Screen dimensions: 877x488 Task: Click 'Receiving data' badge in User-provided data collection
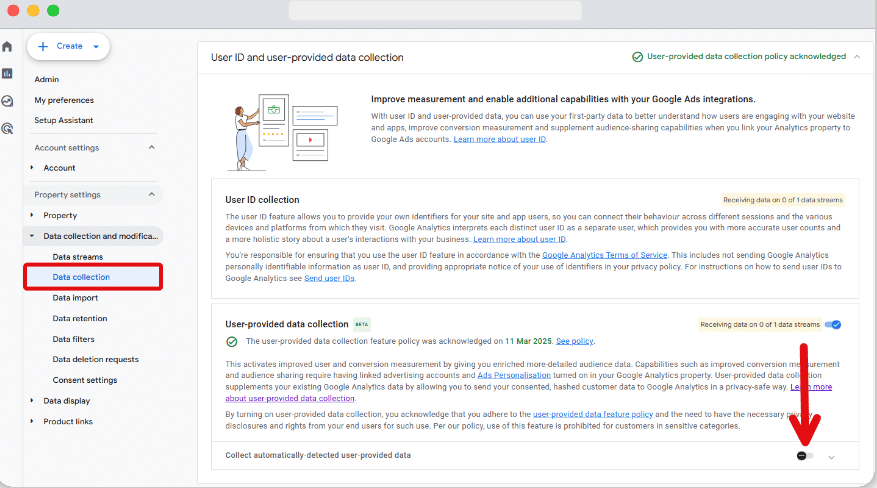(760, 325)
